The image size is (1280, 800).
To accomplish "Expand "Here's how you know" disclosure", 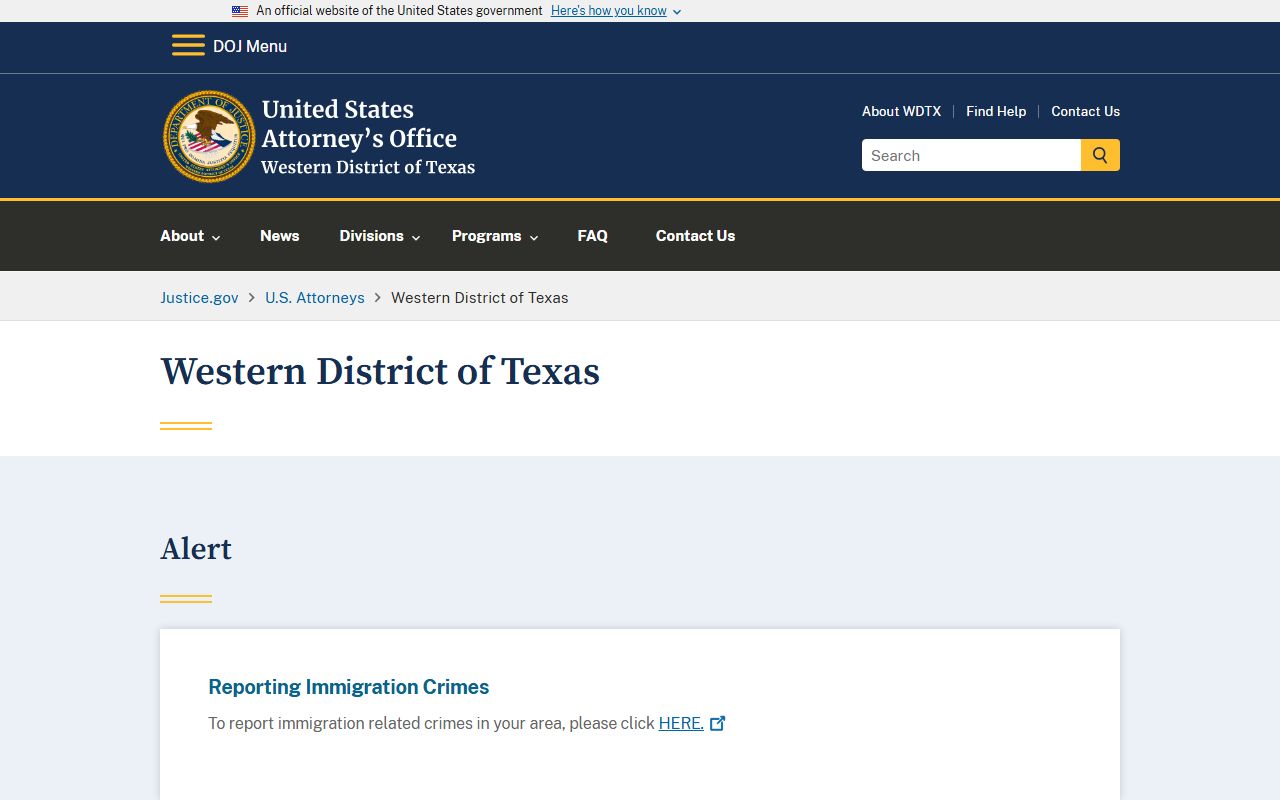I will coord(616,11).
